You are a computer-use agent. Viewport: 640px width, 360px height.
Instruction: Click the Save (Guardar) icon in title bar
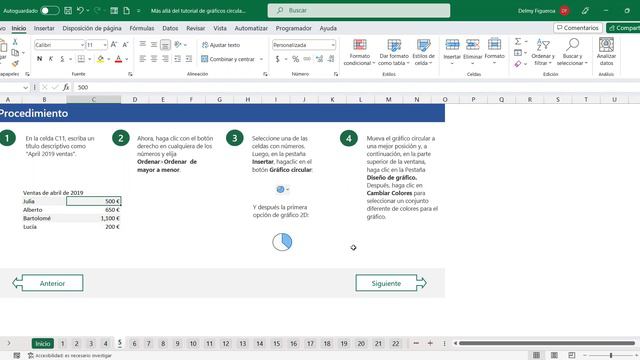point(68,11)
